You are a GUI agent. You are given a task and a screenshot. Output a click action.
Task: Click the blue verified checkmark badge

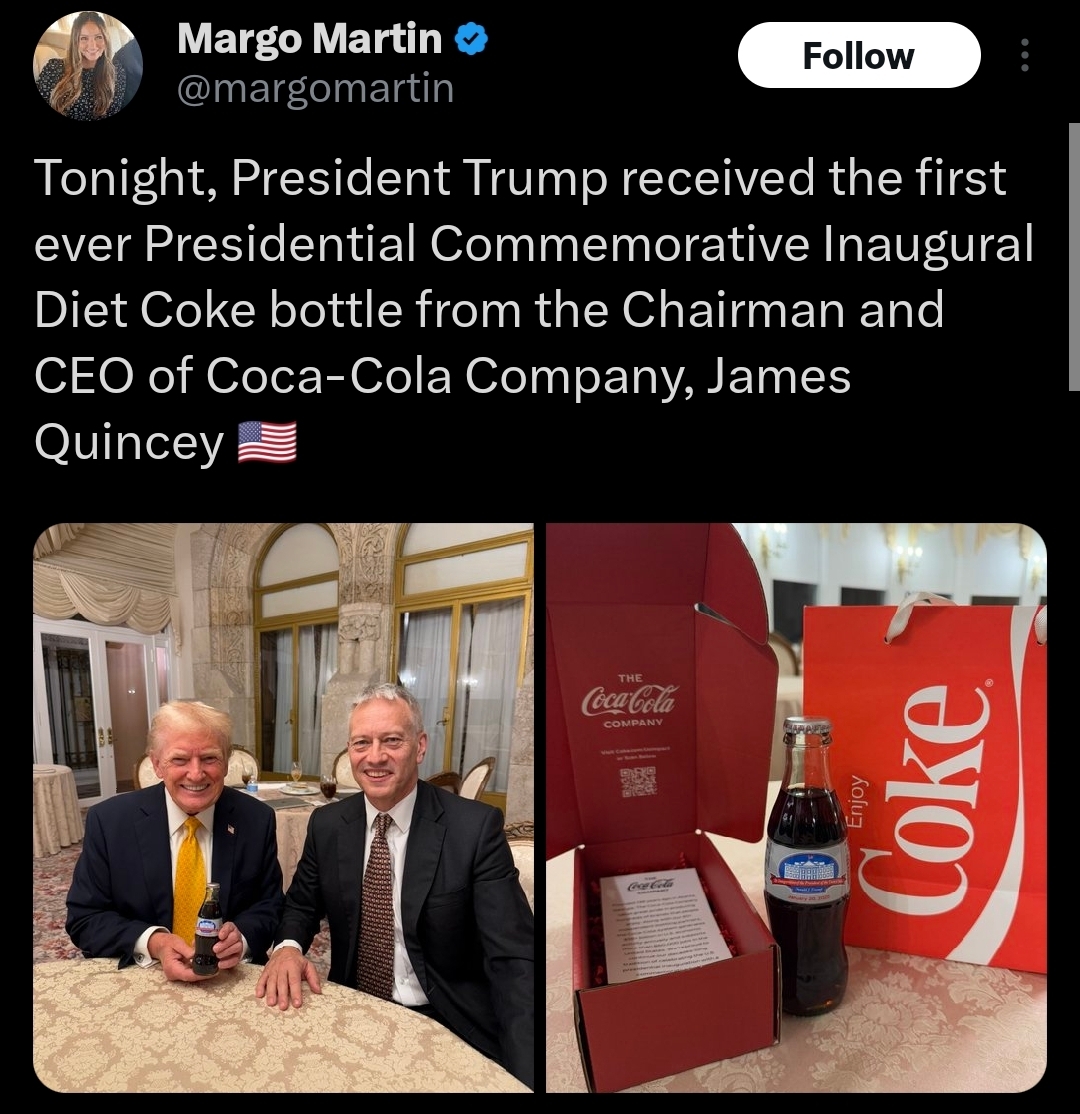(470, 38)
